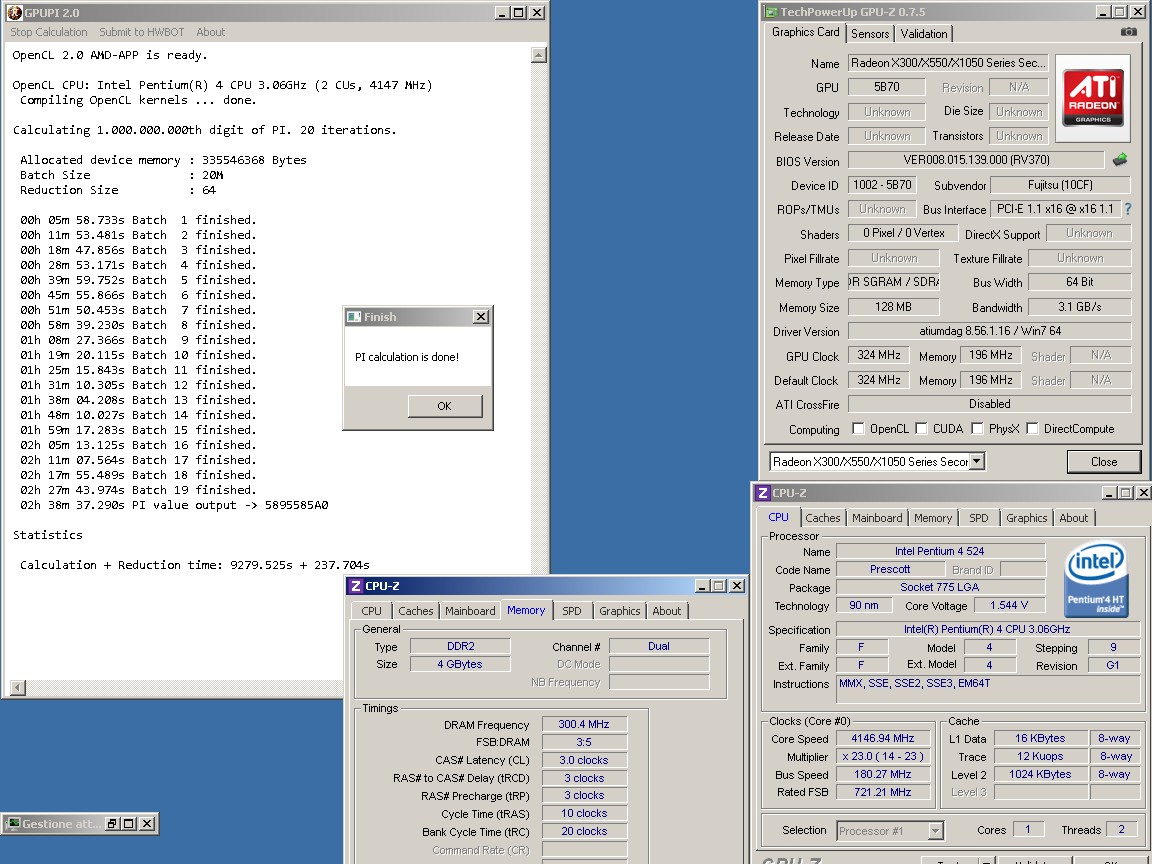The image size is (1152, 864).
Task: Open the About menu in GPUPI
Action: [x=210, y=32]
